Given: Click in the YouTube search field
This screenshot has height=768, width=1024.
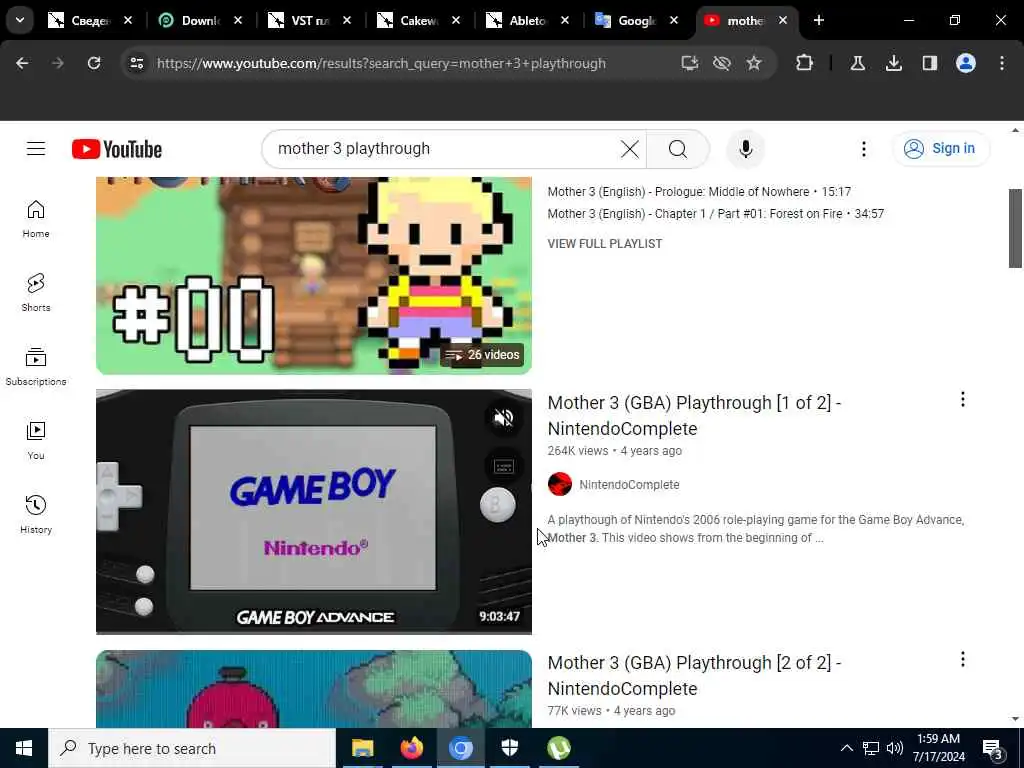Looking at the screenshot, I should pos(444,149).
